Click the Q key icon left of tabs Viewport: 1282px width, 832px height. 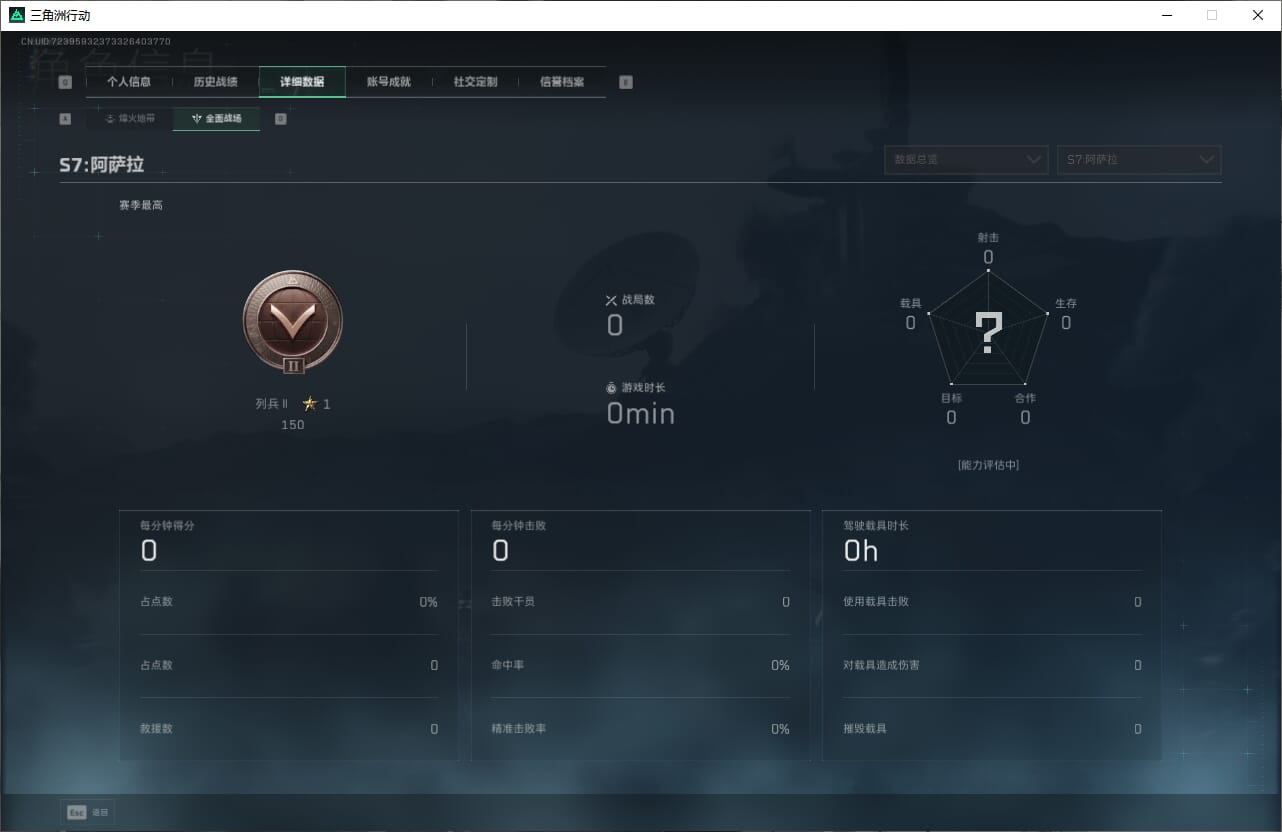[x=65, y=83]
